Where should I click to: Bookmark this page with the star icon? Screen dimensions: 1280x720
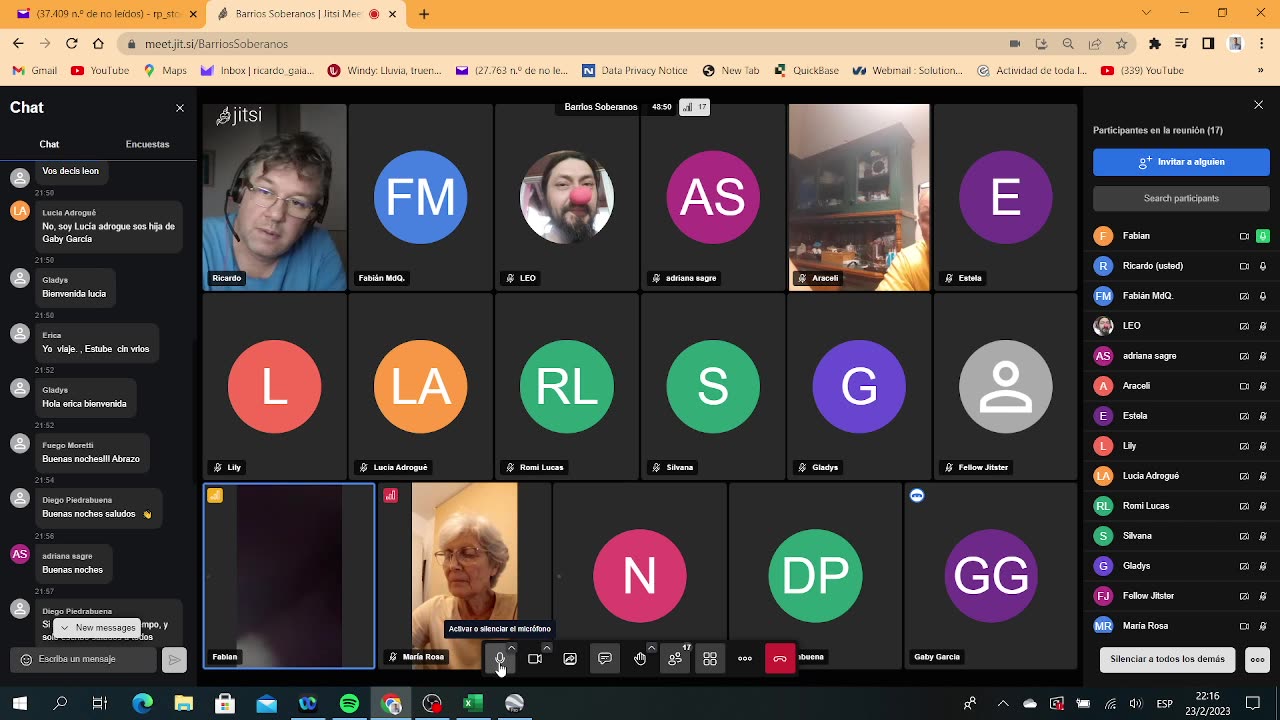click(x=1122, y=44)
